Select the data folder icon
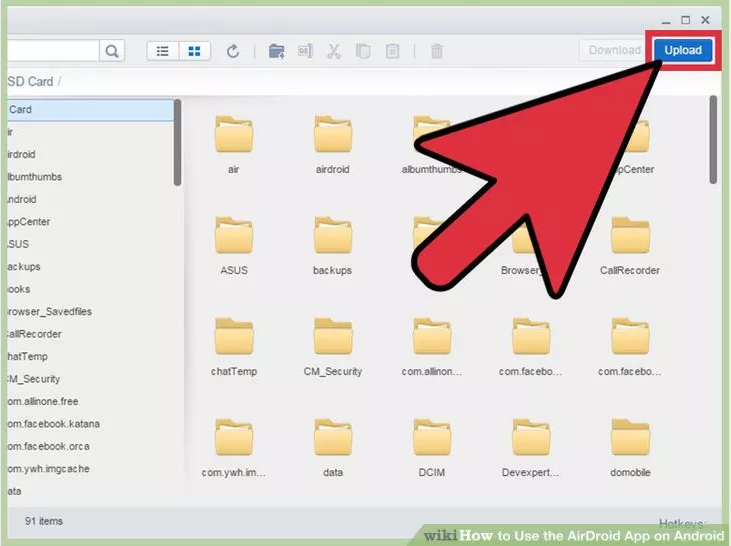This screenshot has width=731, height=546. point(332,437)
